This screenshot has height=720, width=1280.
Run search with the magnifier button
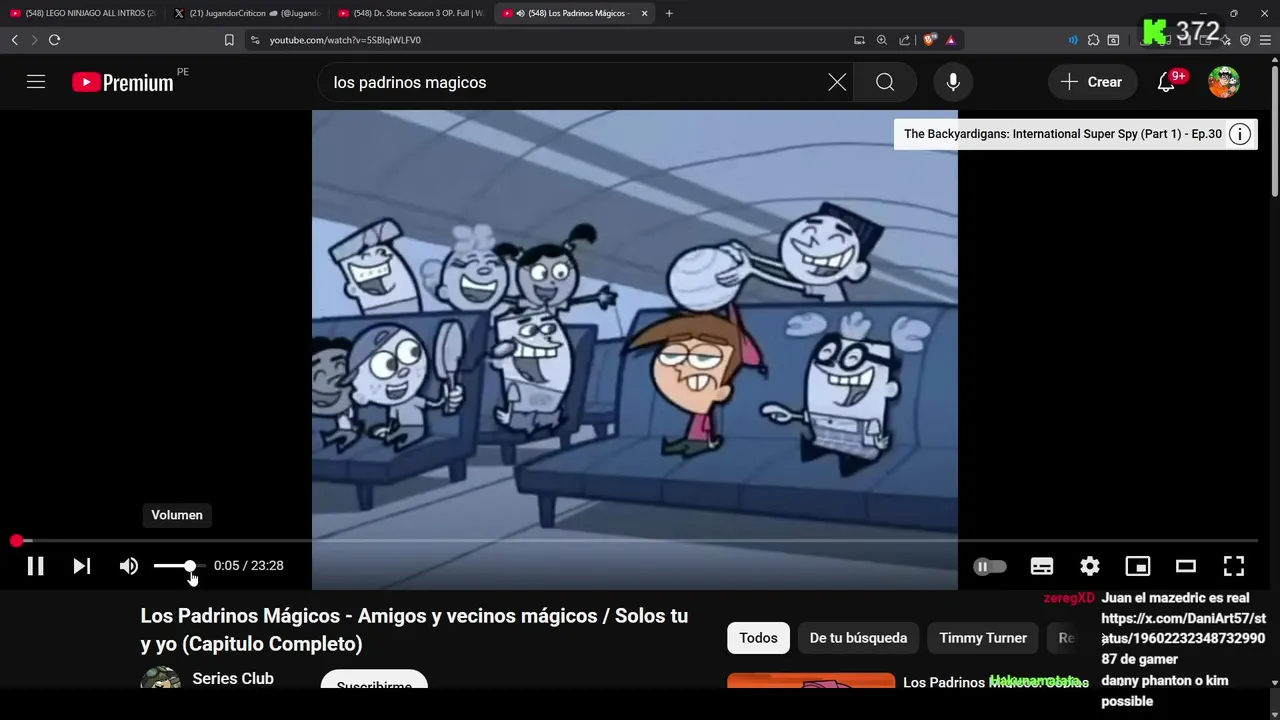885,82
